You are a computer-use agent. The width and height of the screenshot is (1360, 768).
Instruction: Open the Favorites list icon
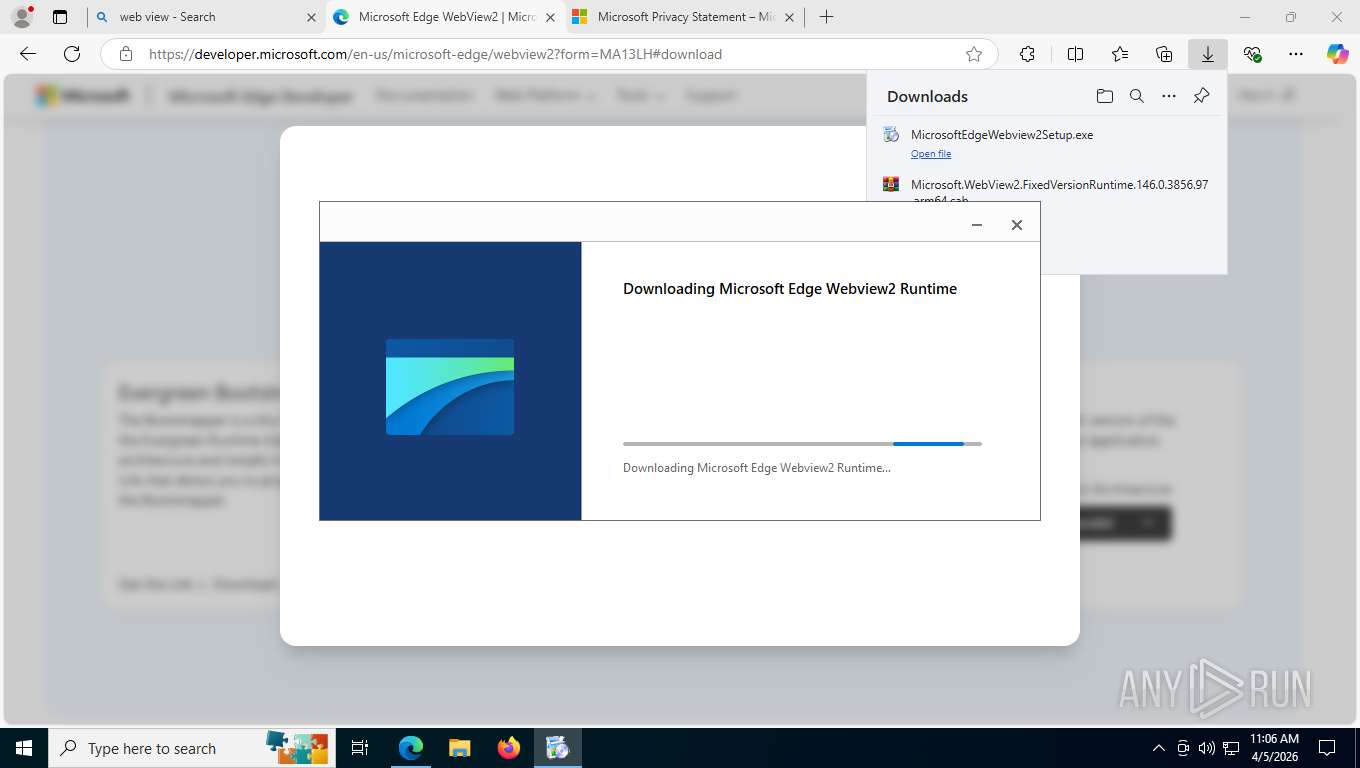coord(1120,54)
